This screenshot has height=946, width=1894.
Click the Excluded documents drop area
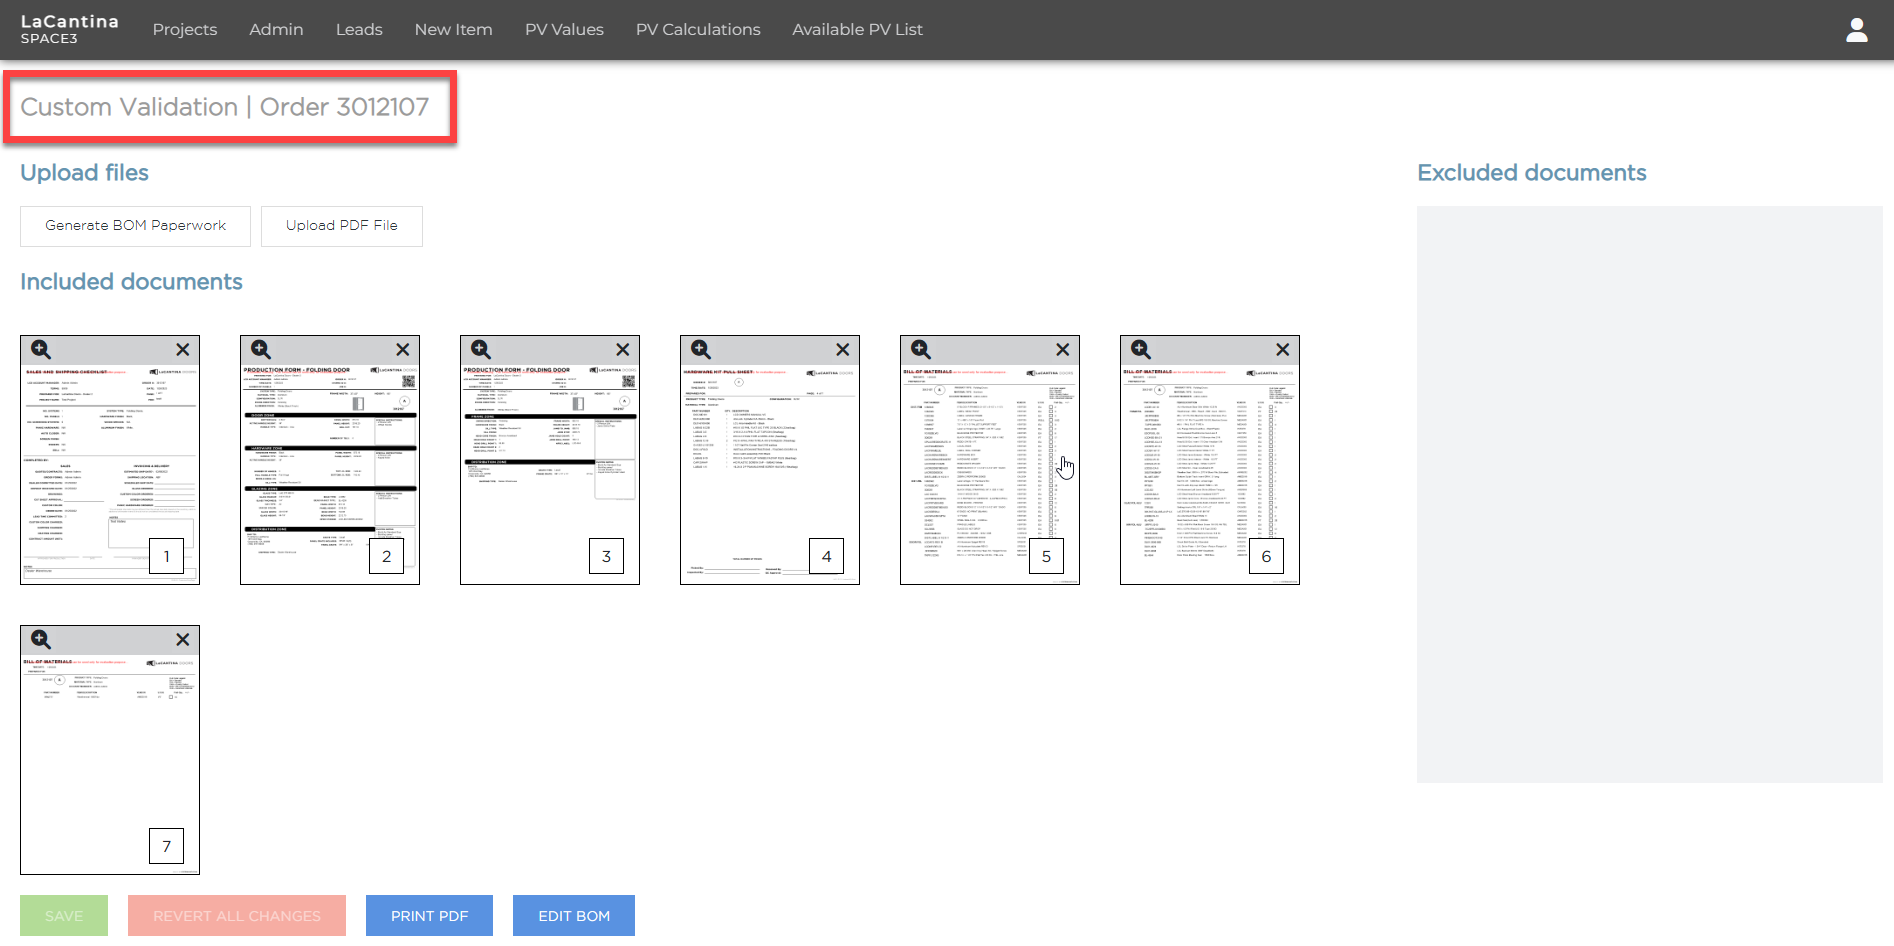click(x=1649, y=494)
